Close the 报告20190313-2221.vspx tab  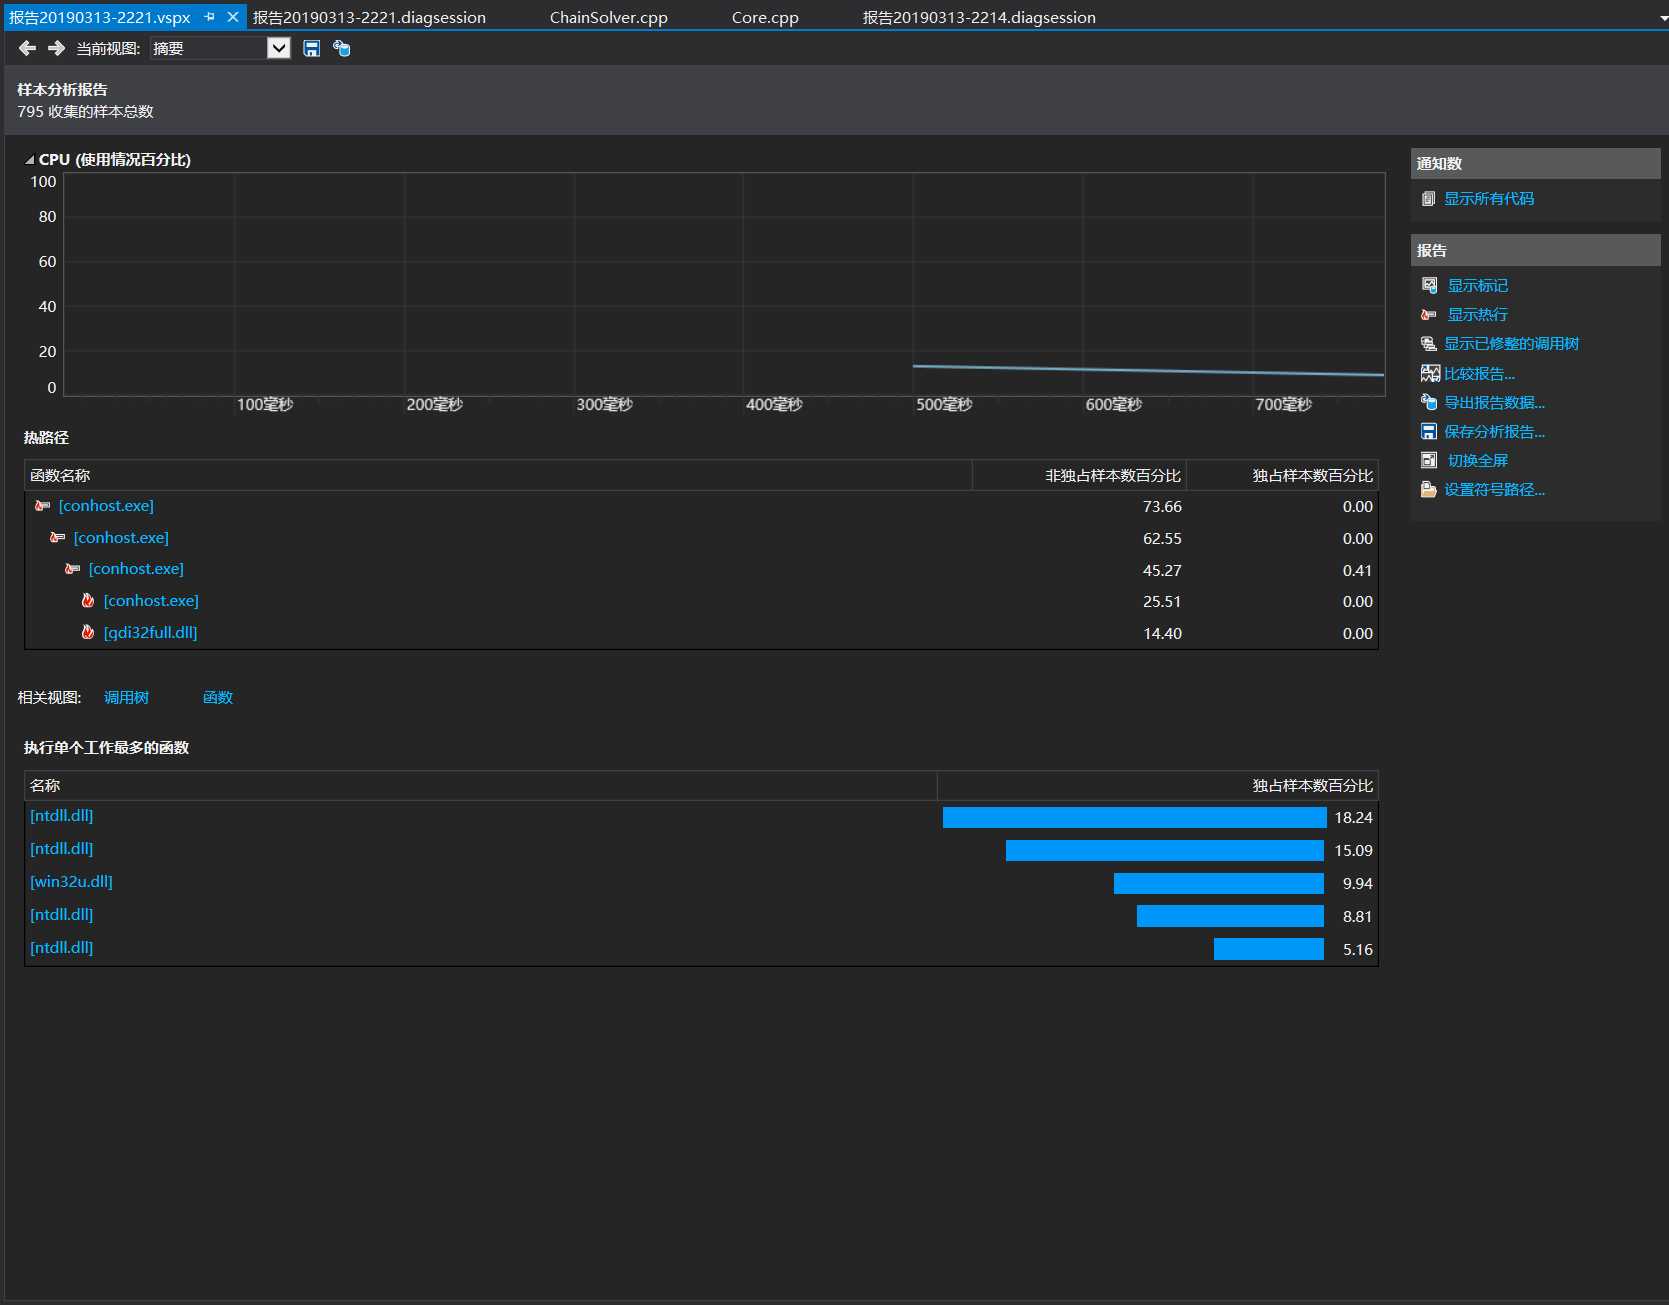[x=233, y=17]
